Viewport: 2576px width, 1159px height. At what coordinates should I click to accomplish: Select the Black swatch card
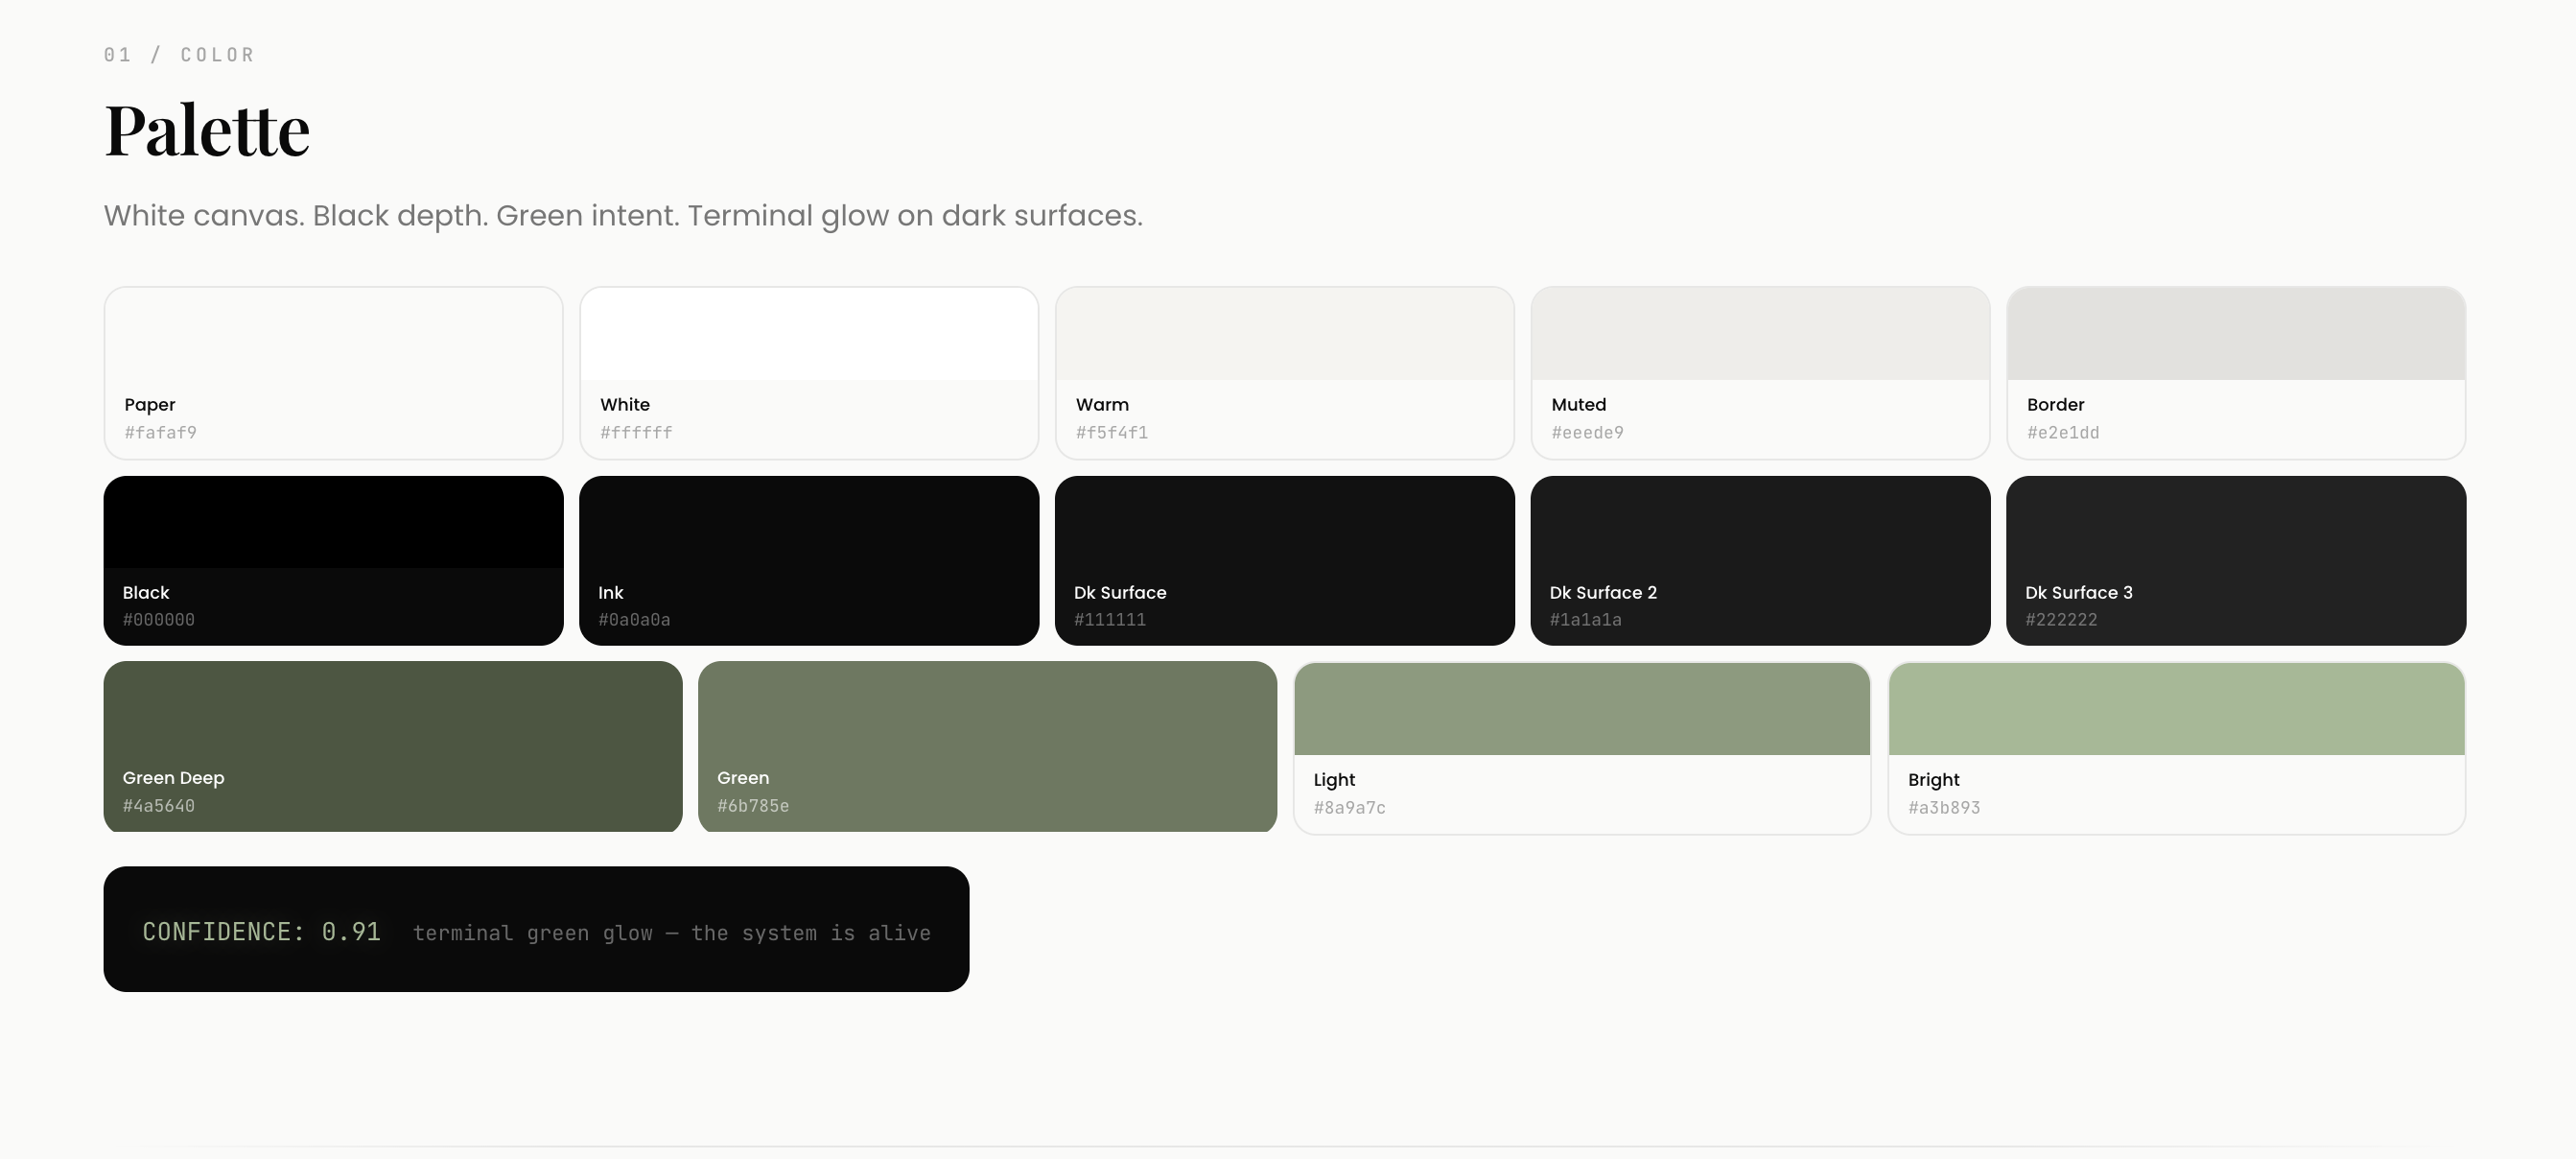(333, 561)
